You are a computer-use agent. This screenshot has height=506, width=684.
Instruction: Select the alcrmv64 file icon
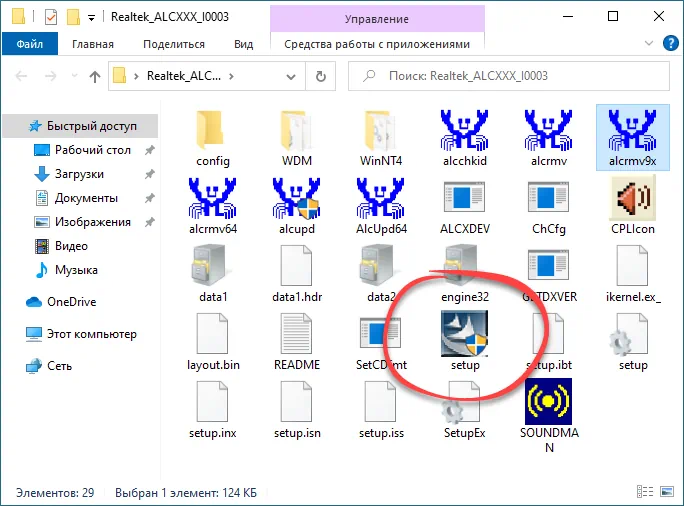(x=212, y=206)
